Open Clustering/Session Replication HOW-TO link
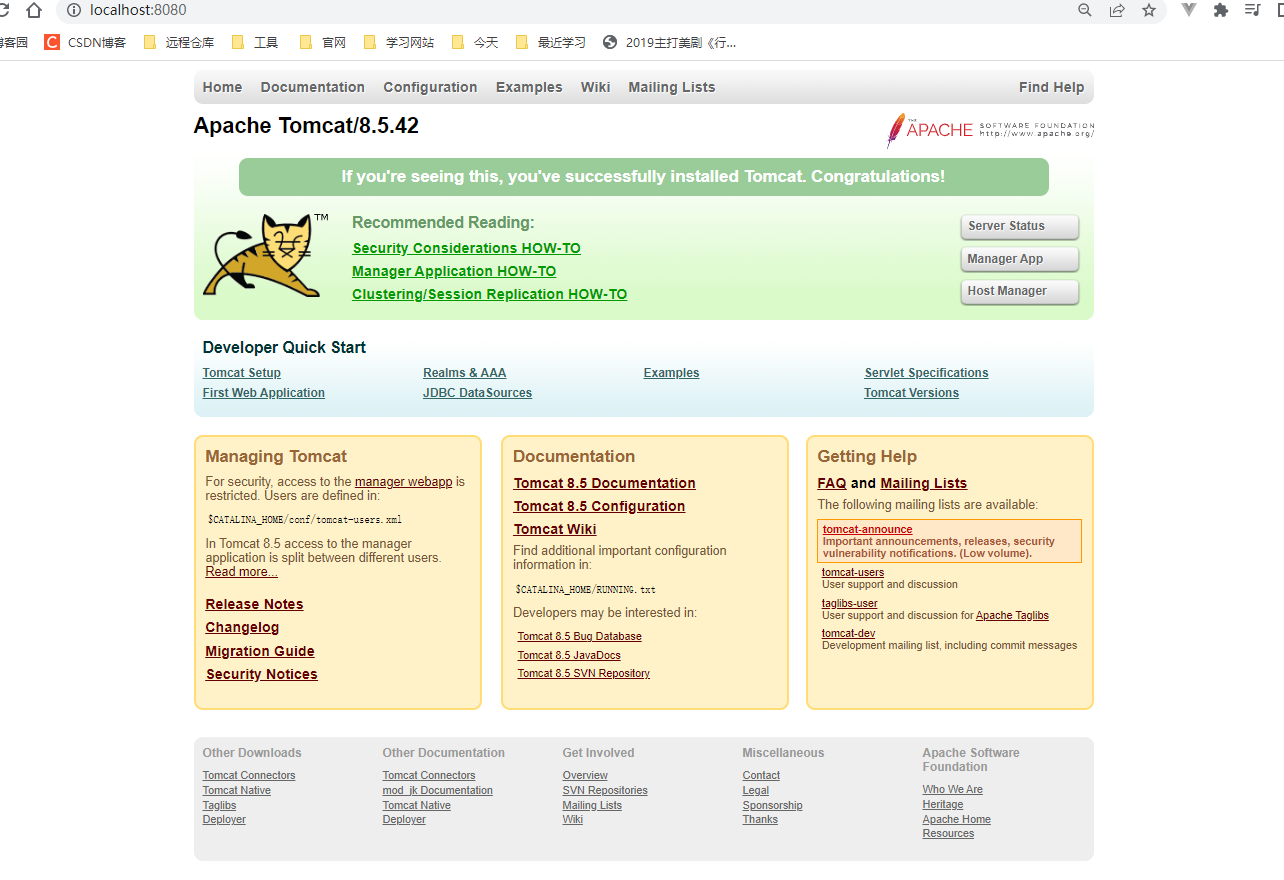1284x880 pixels. tap(490, 294)
